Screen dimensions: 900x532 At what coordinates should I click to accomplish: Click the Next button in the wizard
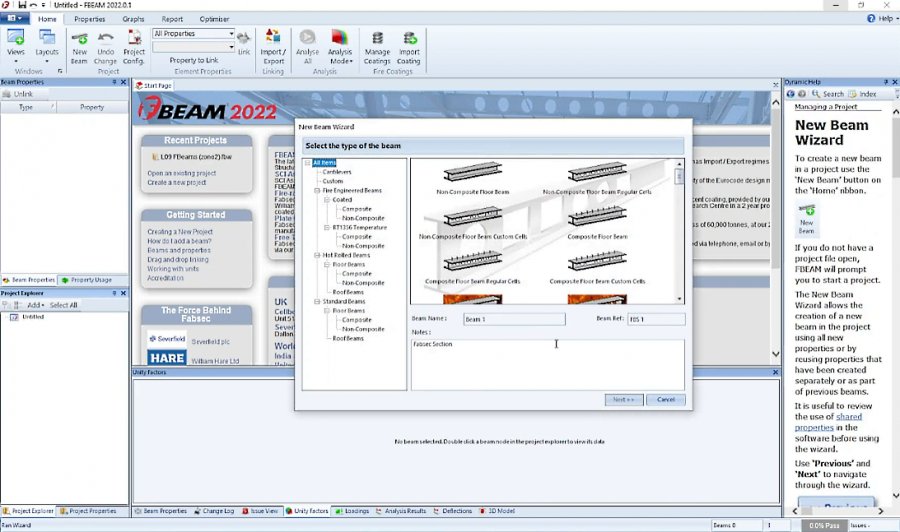pyautogui.click(x=624, y=399)
